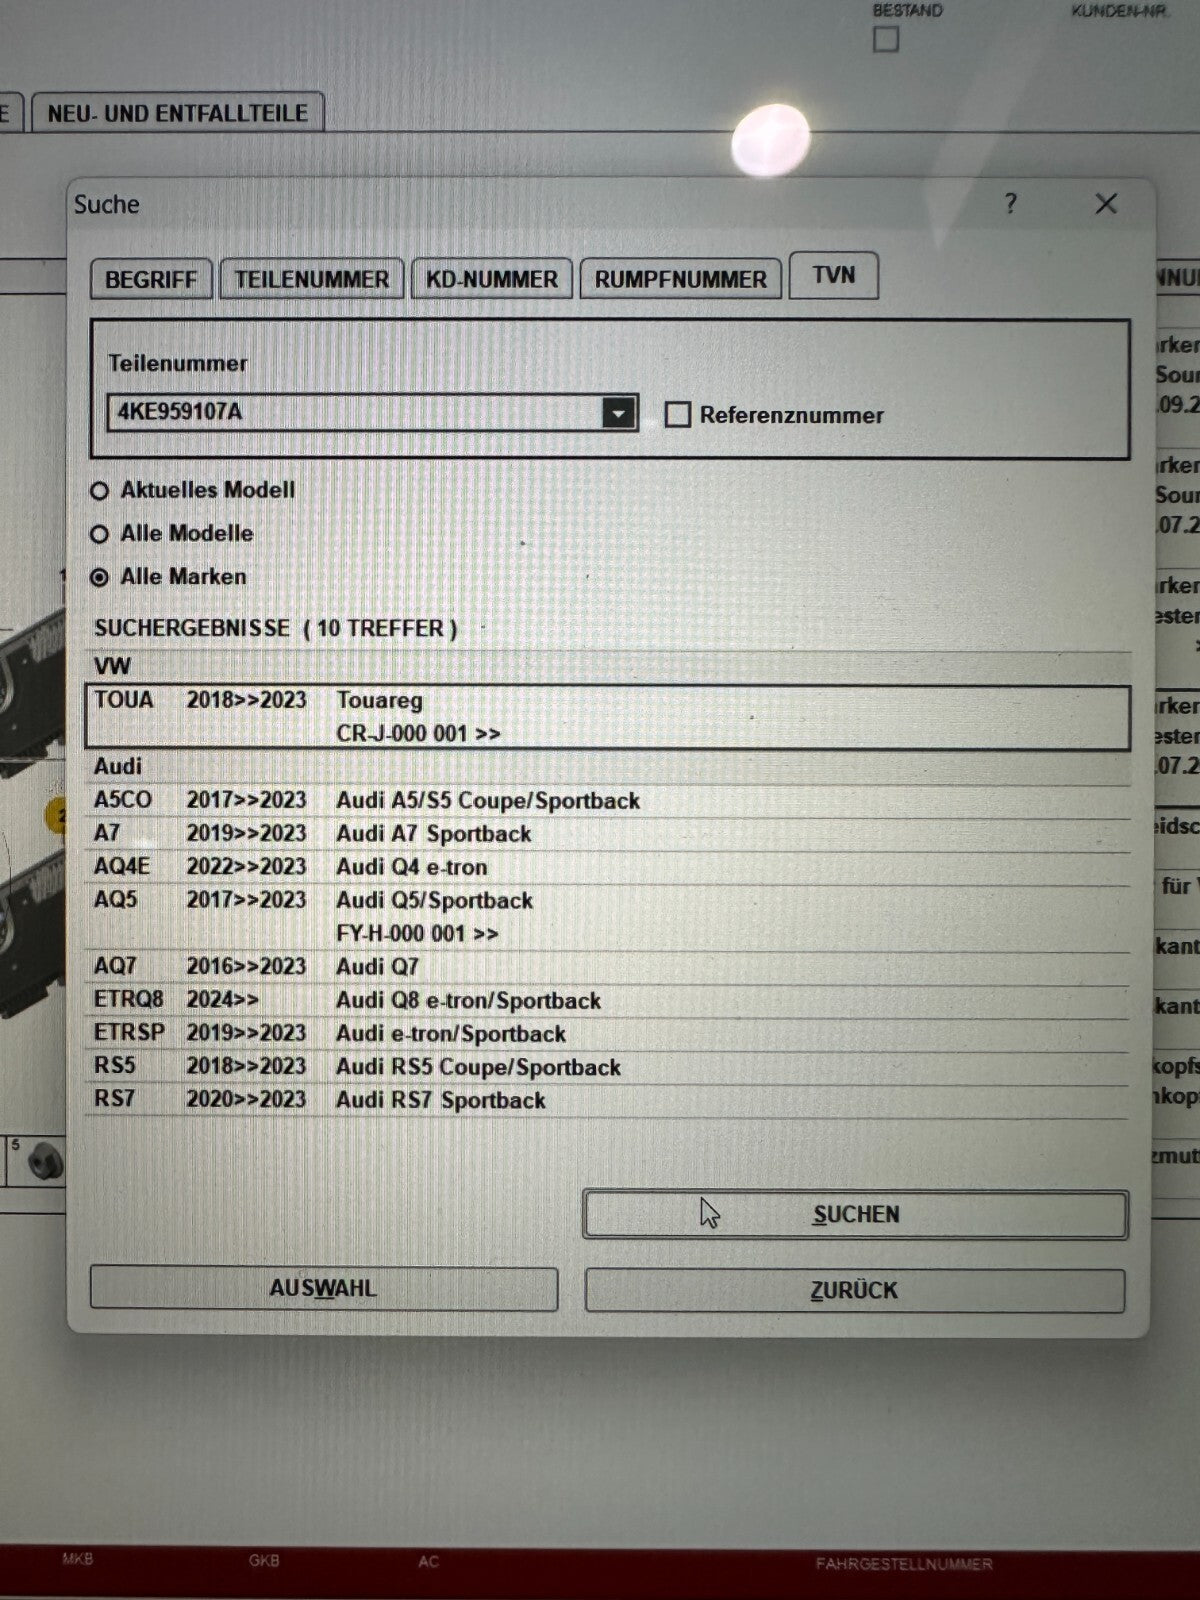1200x1600 pixels.
Task: Click the help question mark icon
Action: click(1010, 204)
